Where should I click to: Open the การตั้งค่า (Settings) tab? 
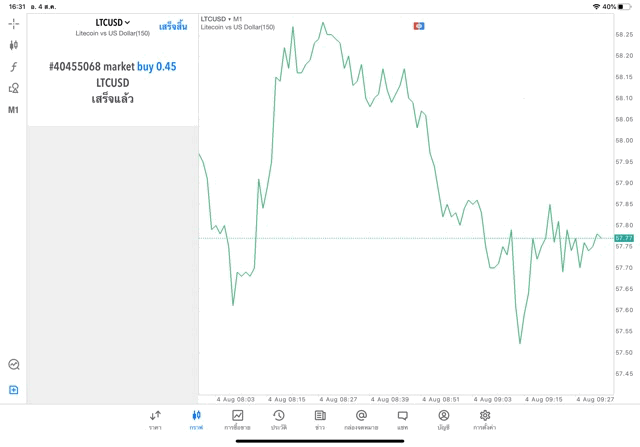[485, 420]
